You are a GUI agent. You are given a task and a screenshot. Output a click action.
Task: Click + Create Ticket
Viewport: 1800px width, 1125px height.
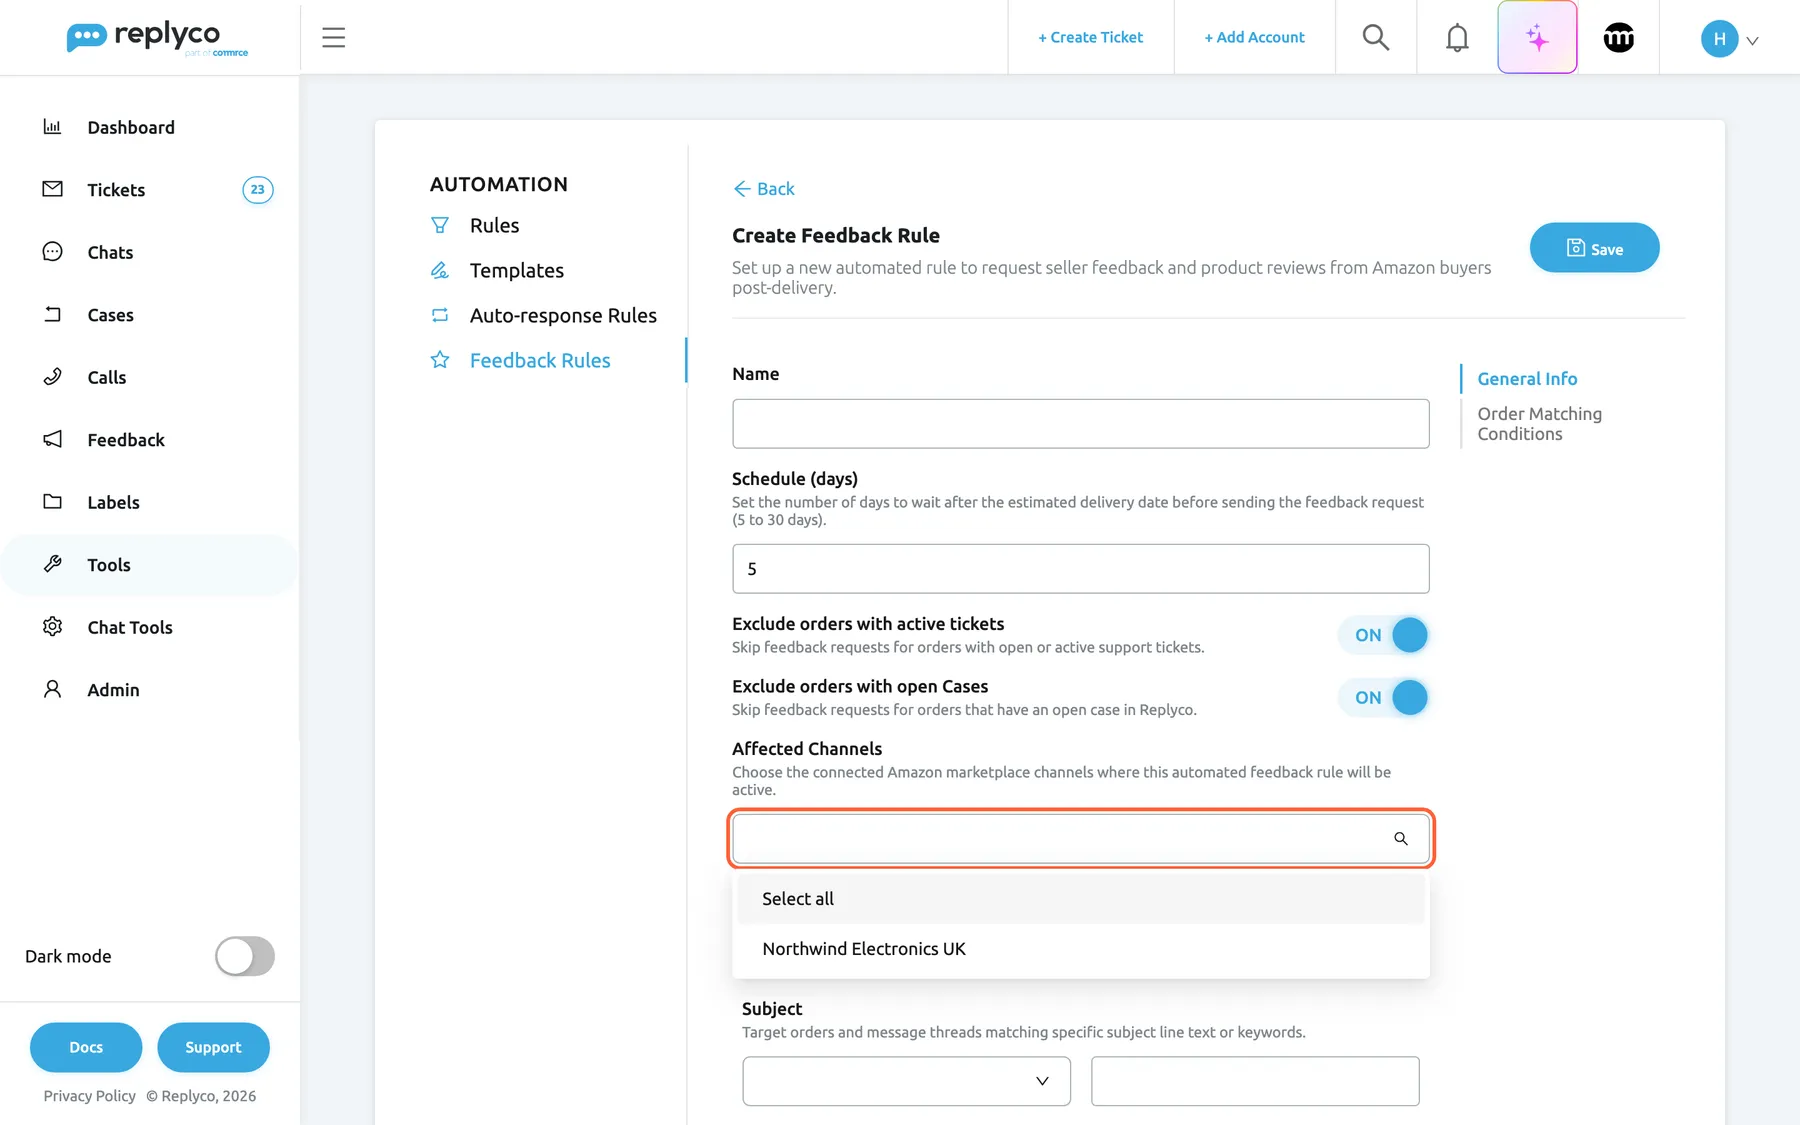pyautogui.click(x=1090, y=37)
